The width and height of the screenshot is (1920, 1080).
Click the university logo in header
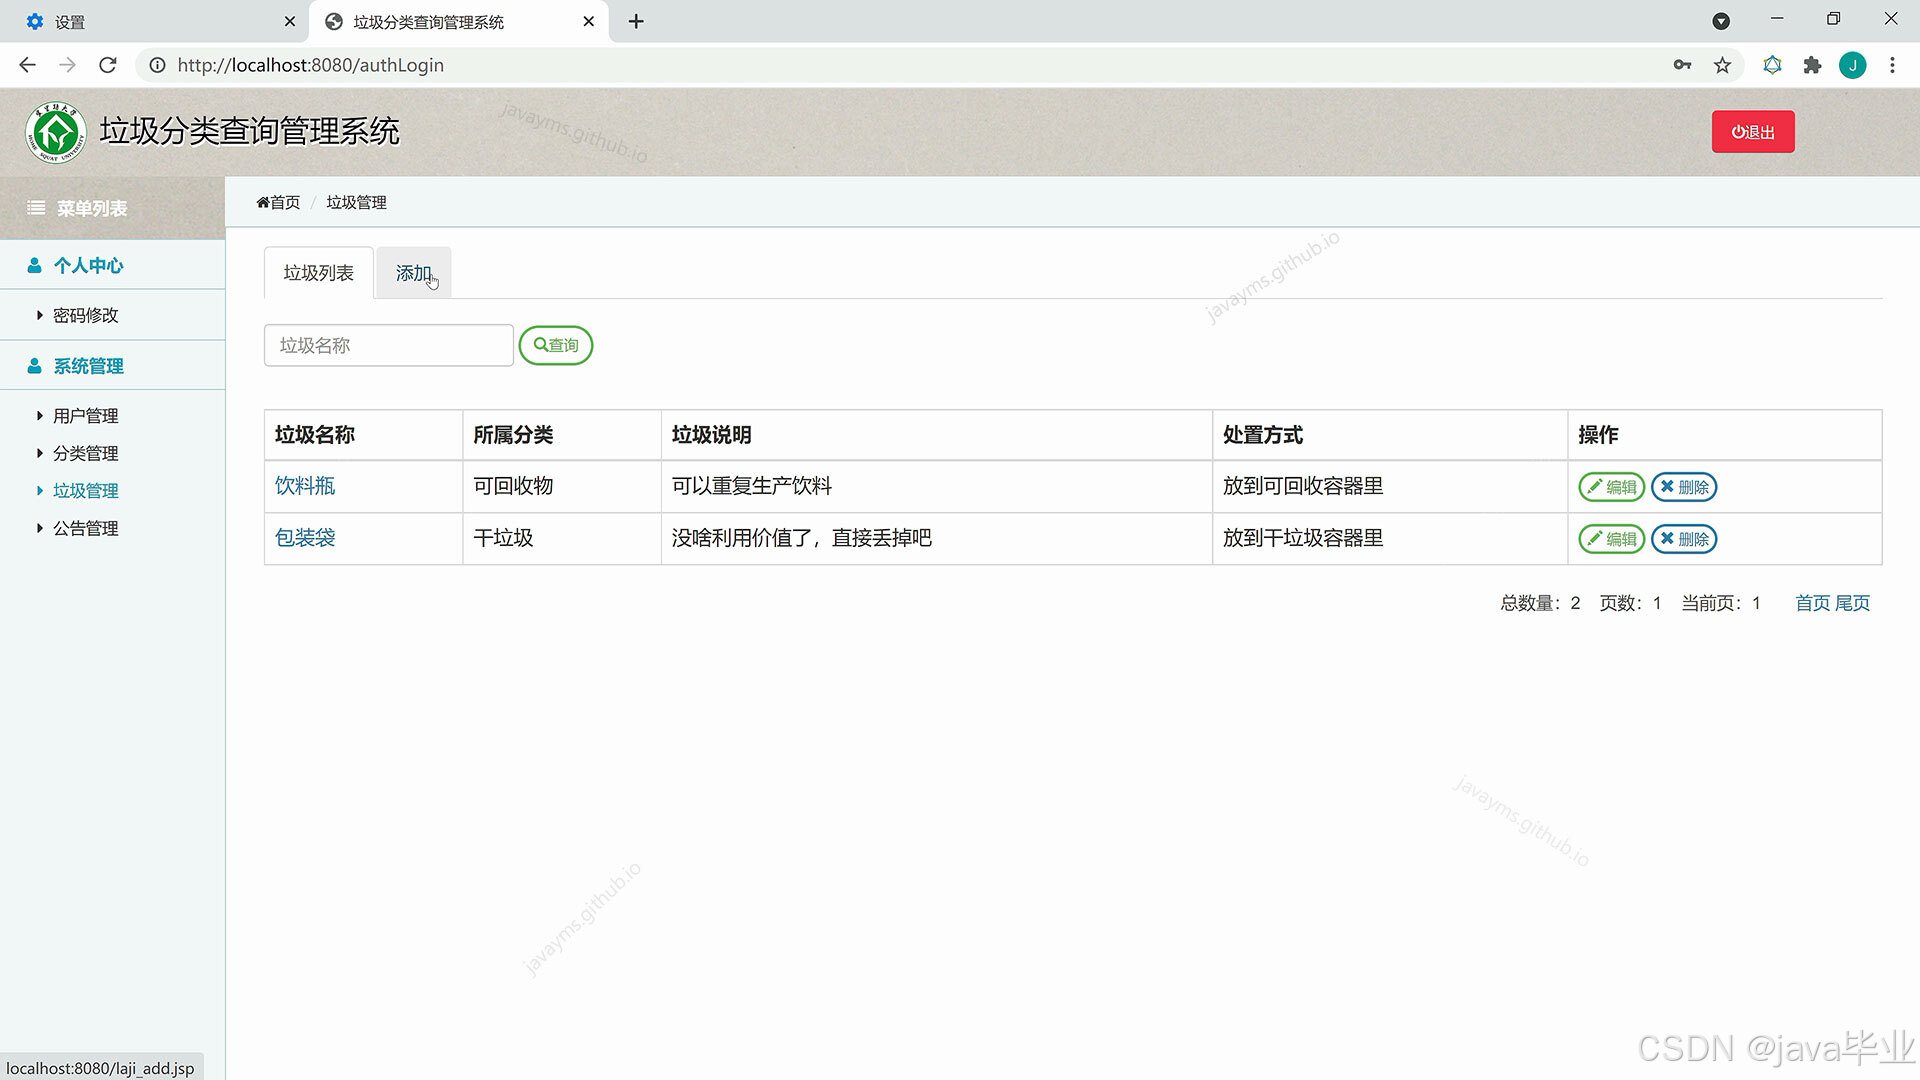tap(56, 132)
